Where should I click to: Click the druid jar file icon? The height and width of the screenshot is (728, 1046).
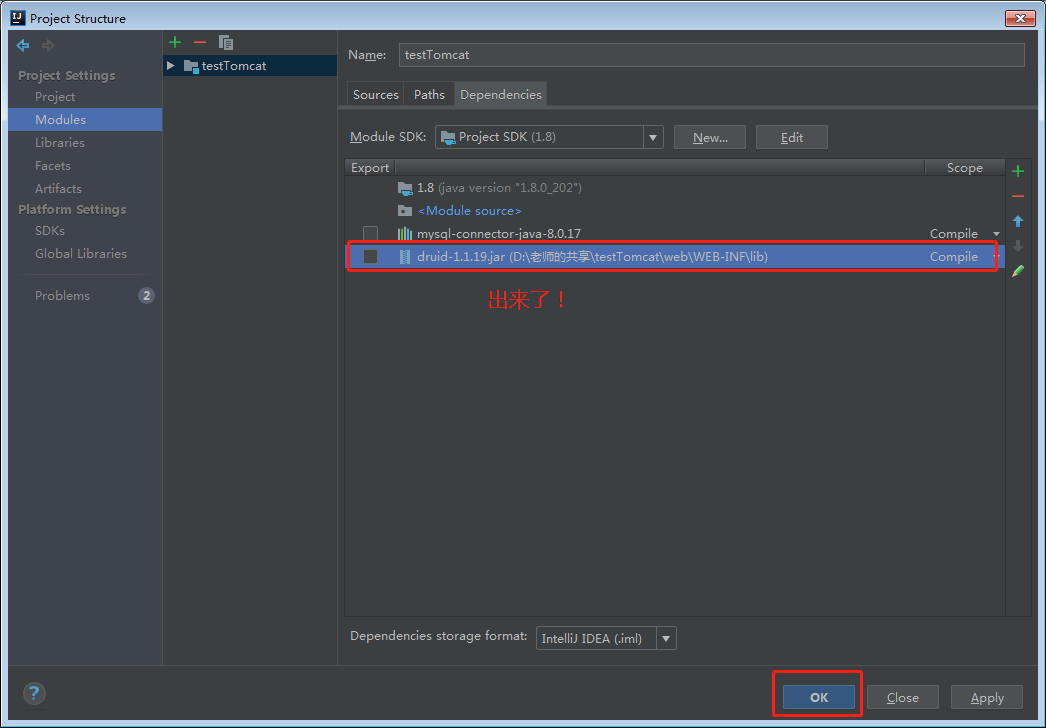click(x=405, y=257)
